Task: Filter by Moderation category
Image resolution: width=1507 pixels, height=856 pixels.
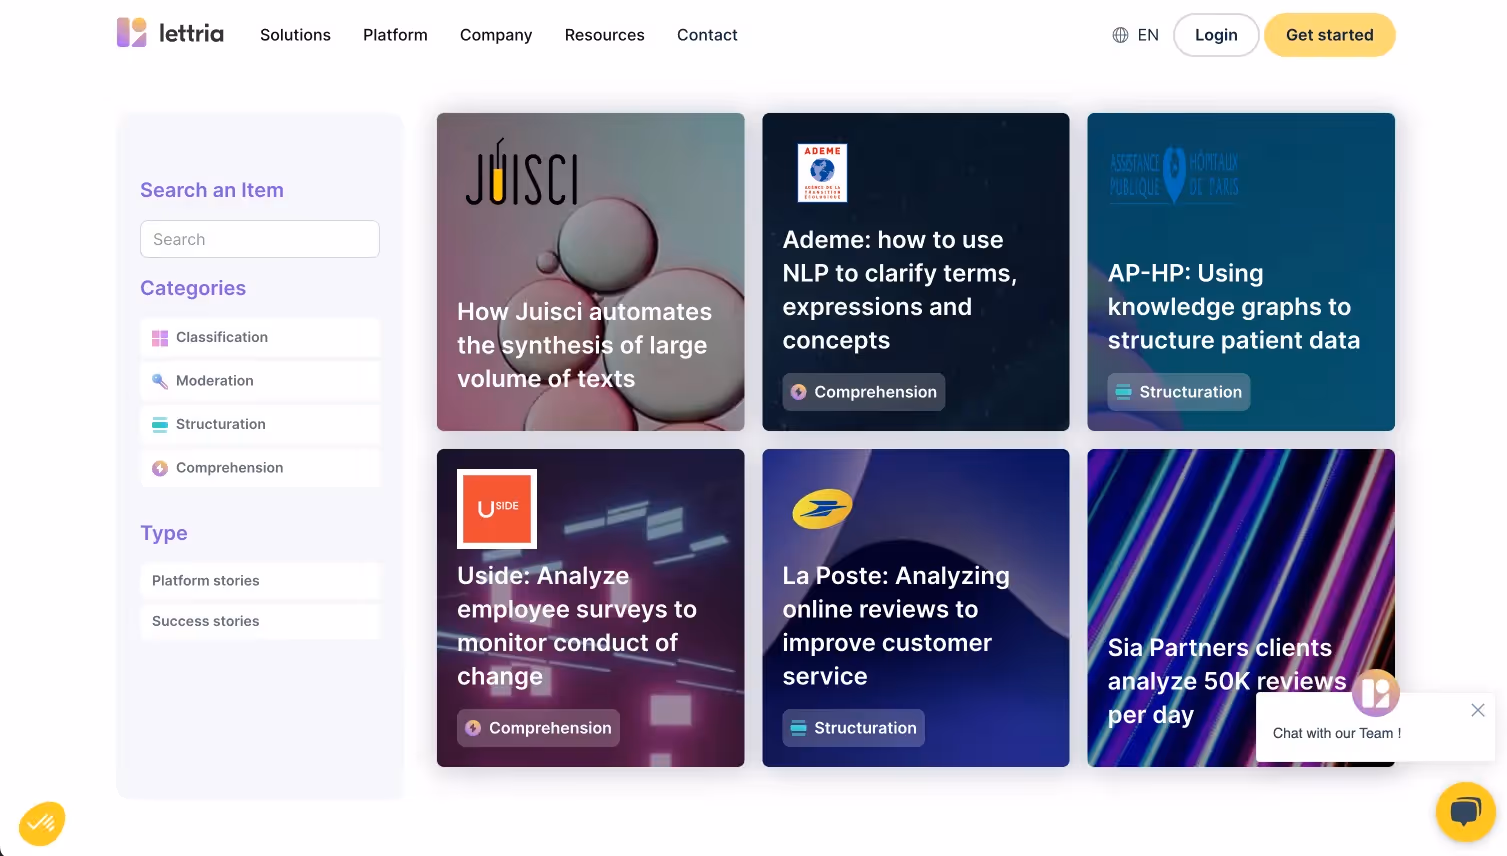Action: coord(260,381)
